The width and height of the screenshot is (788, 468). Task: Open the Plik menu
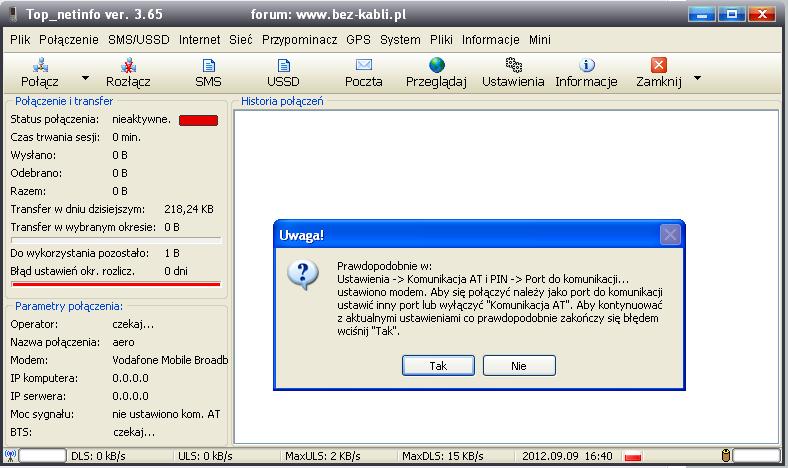click(x=20, y=40)
